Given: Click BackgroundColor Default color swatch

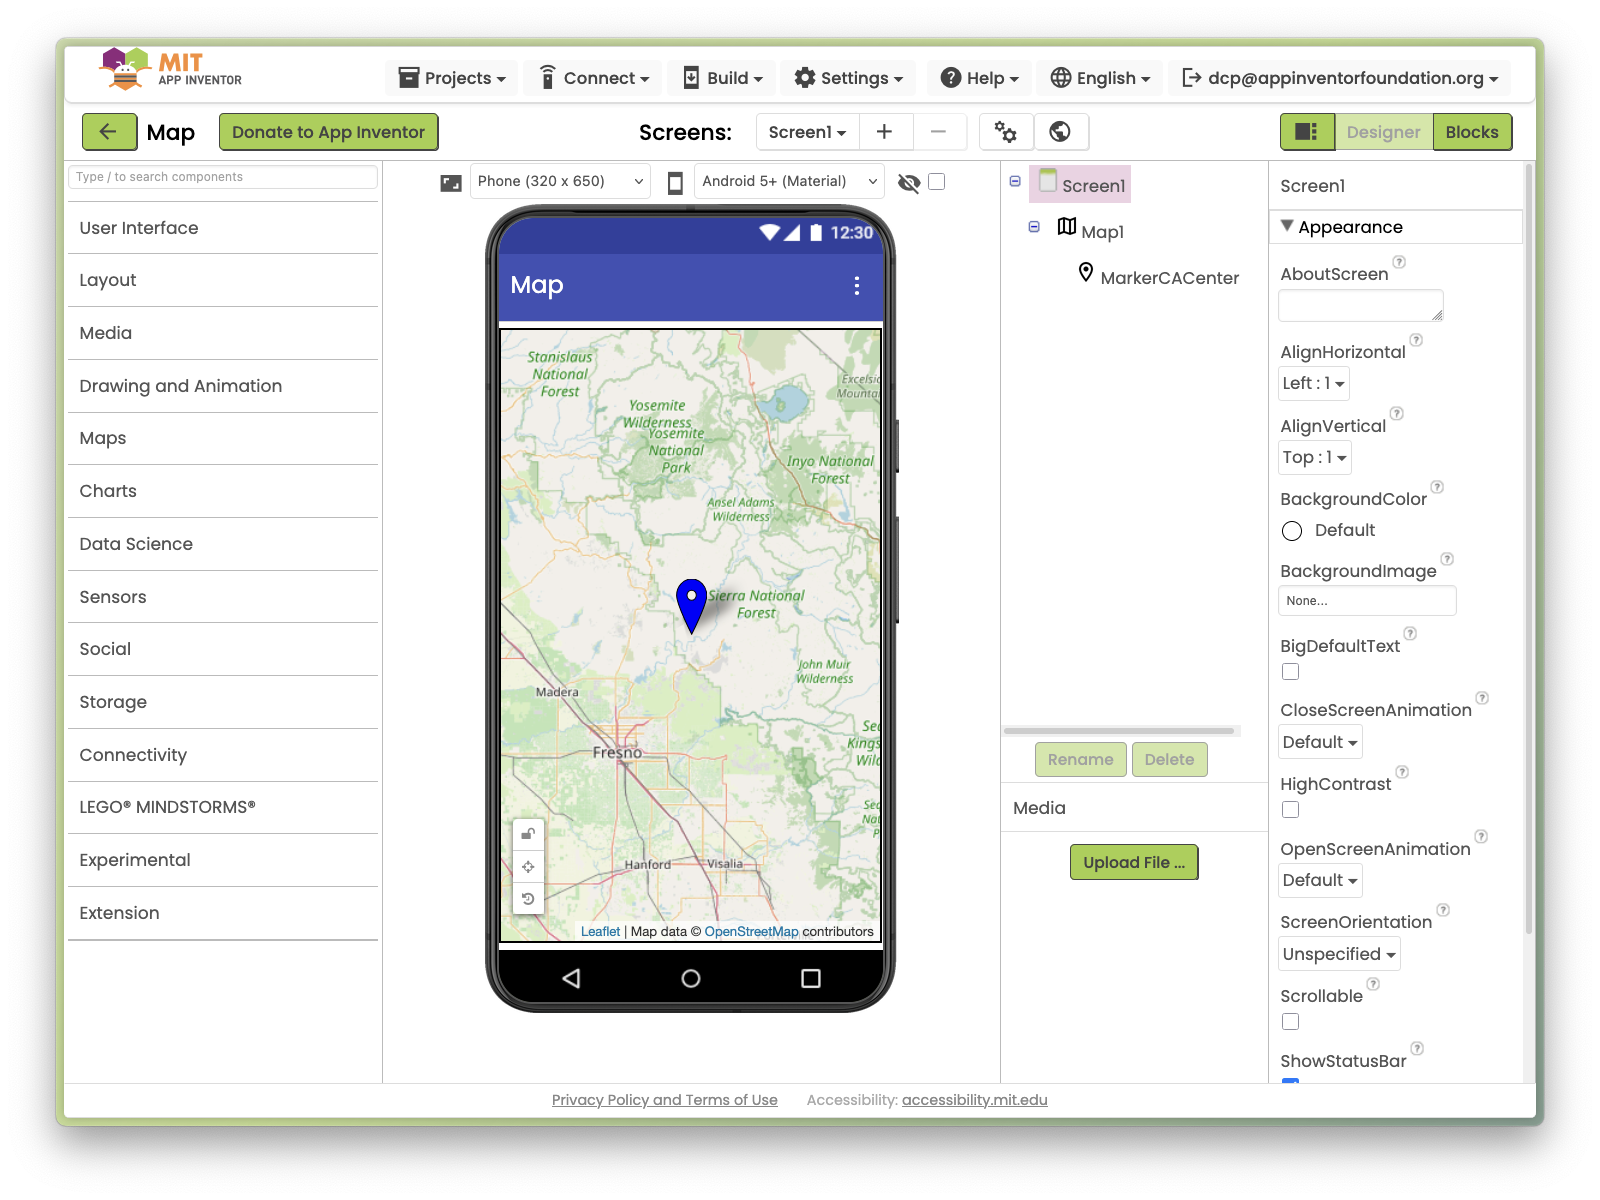Looking at the screenshot, I should coord(1292,531).
